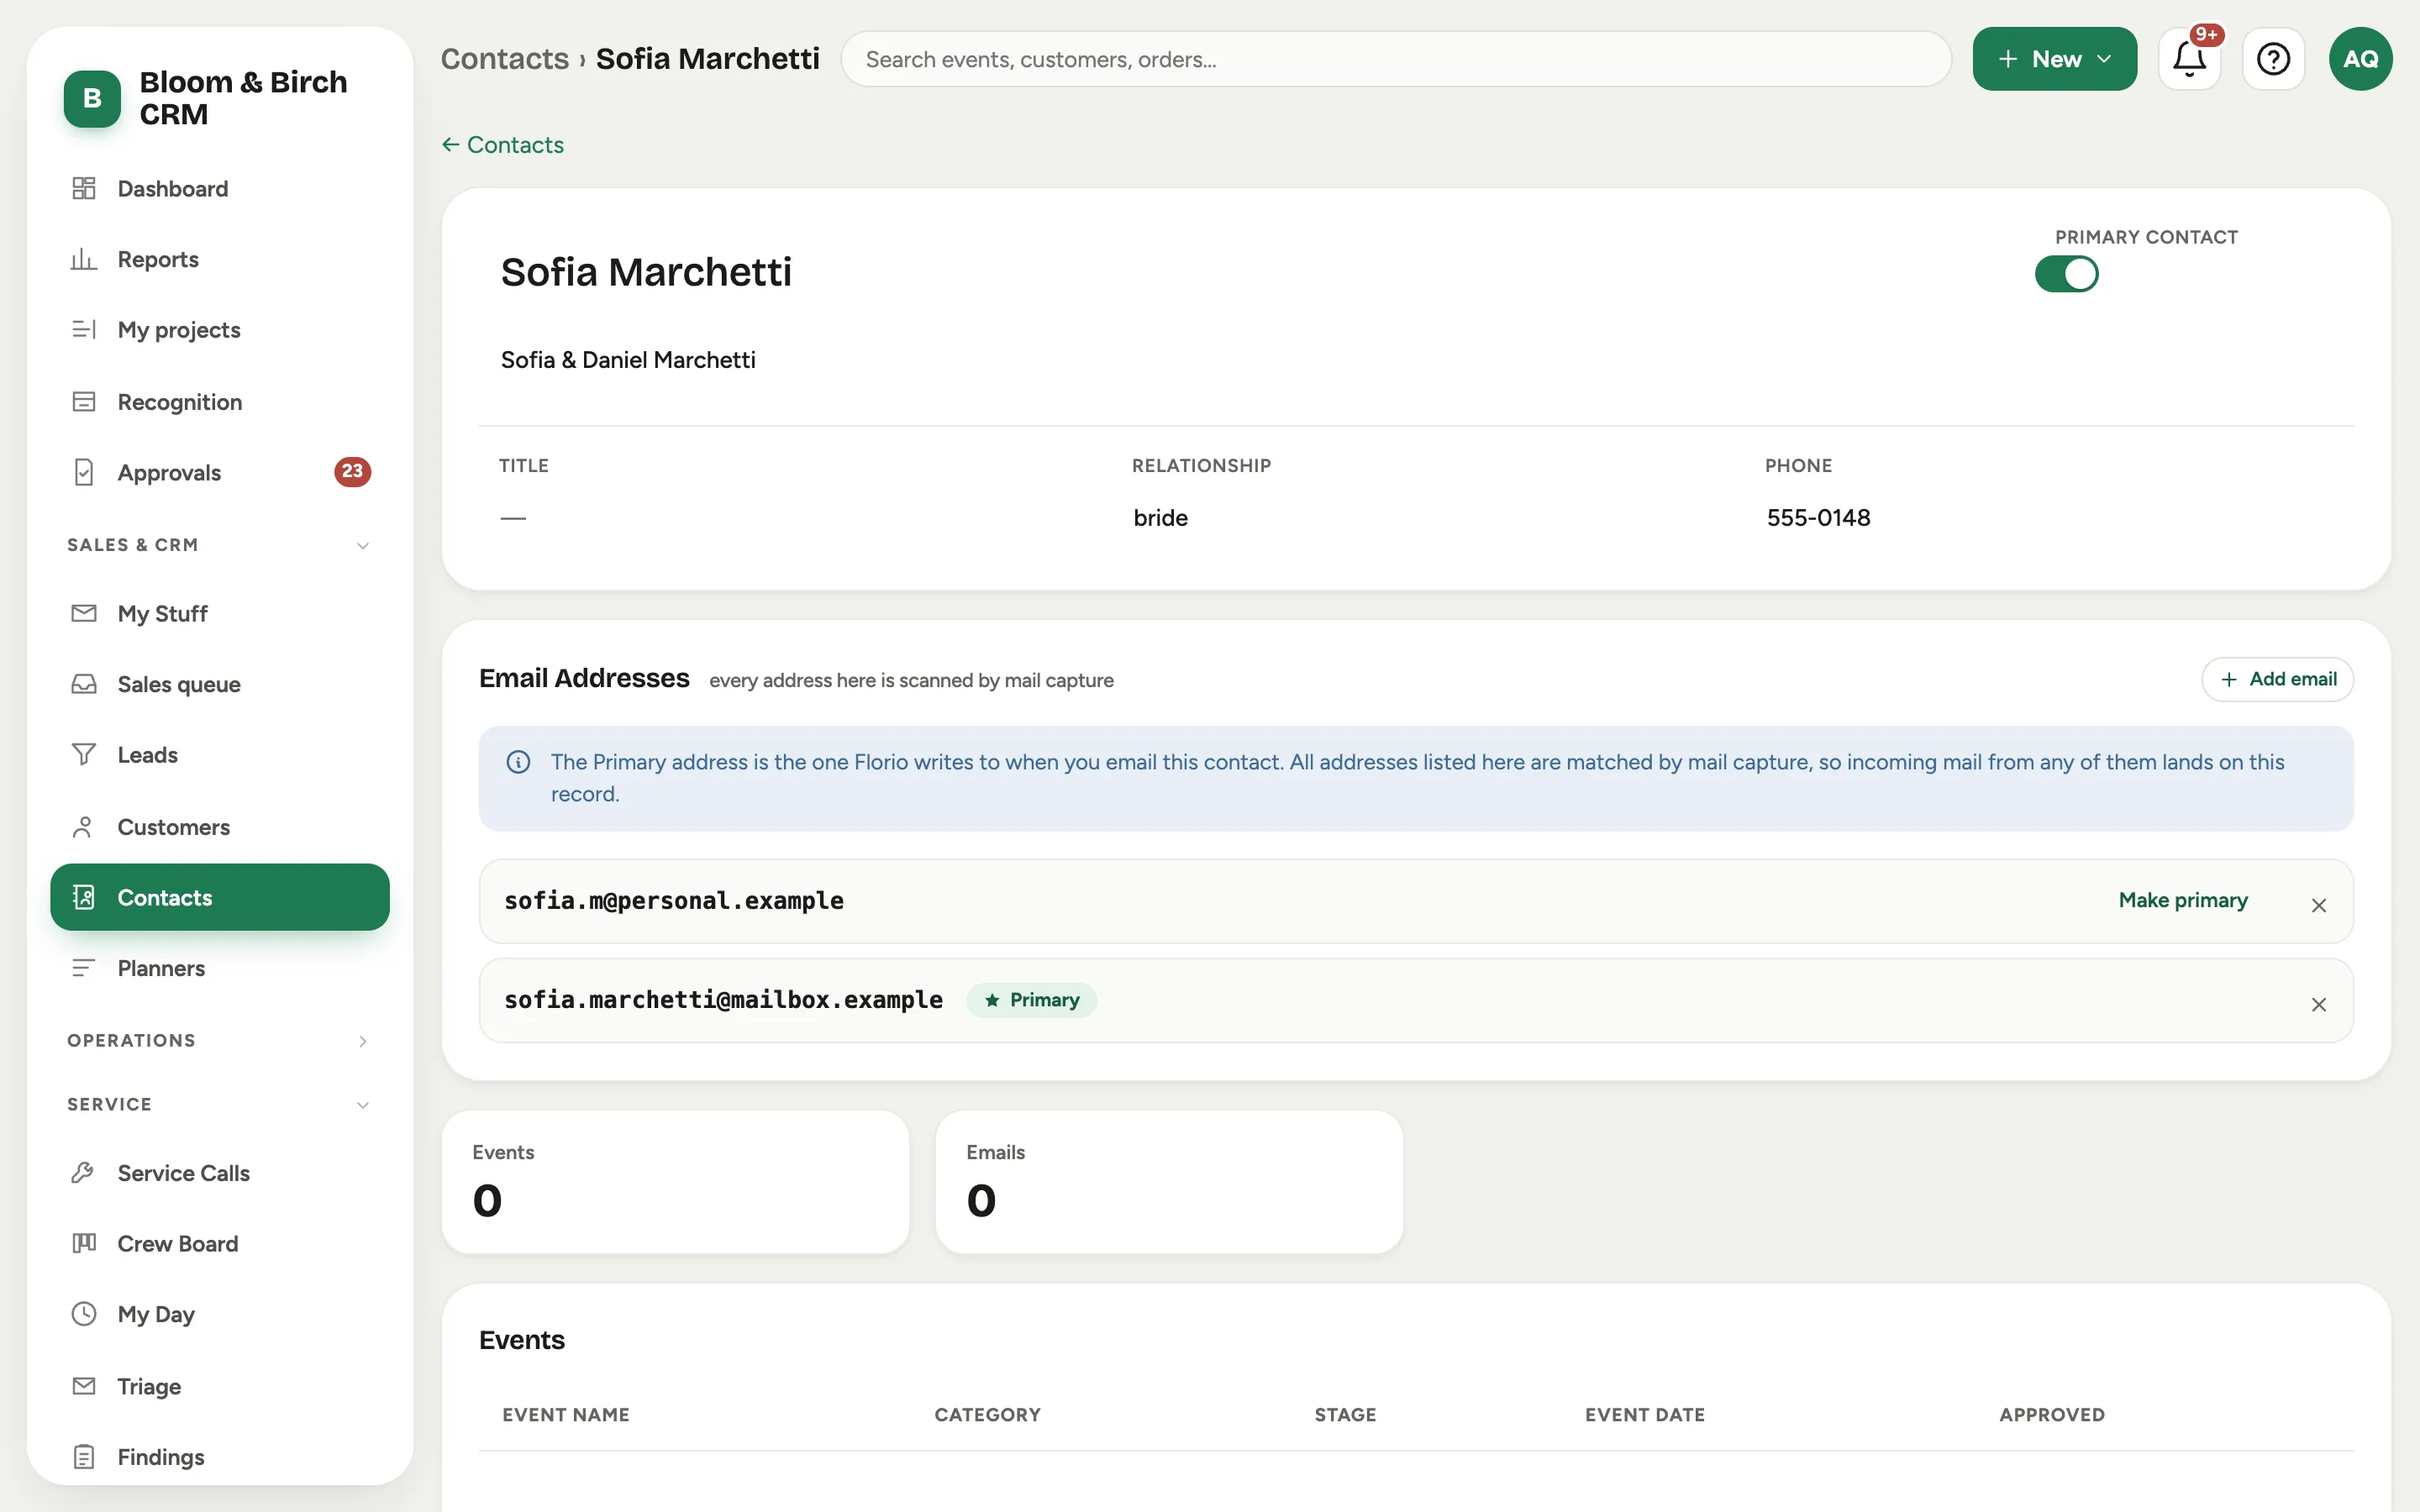Click the Events count card

(x=675, y=1181)
